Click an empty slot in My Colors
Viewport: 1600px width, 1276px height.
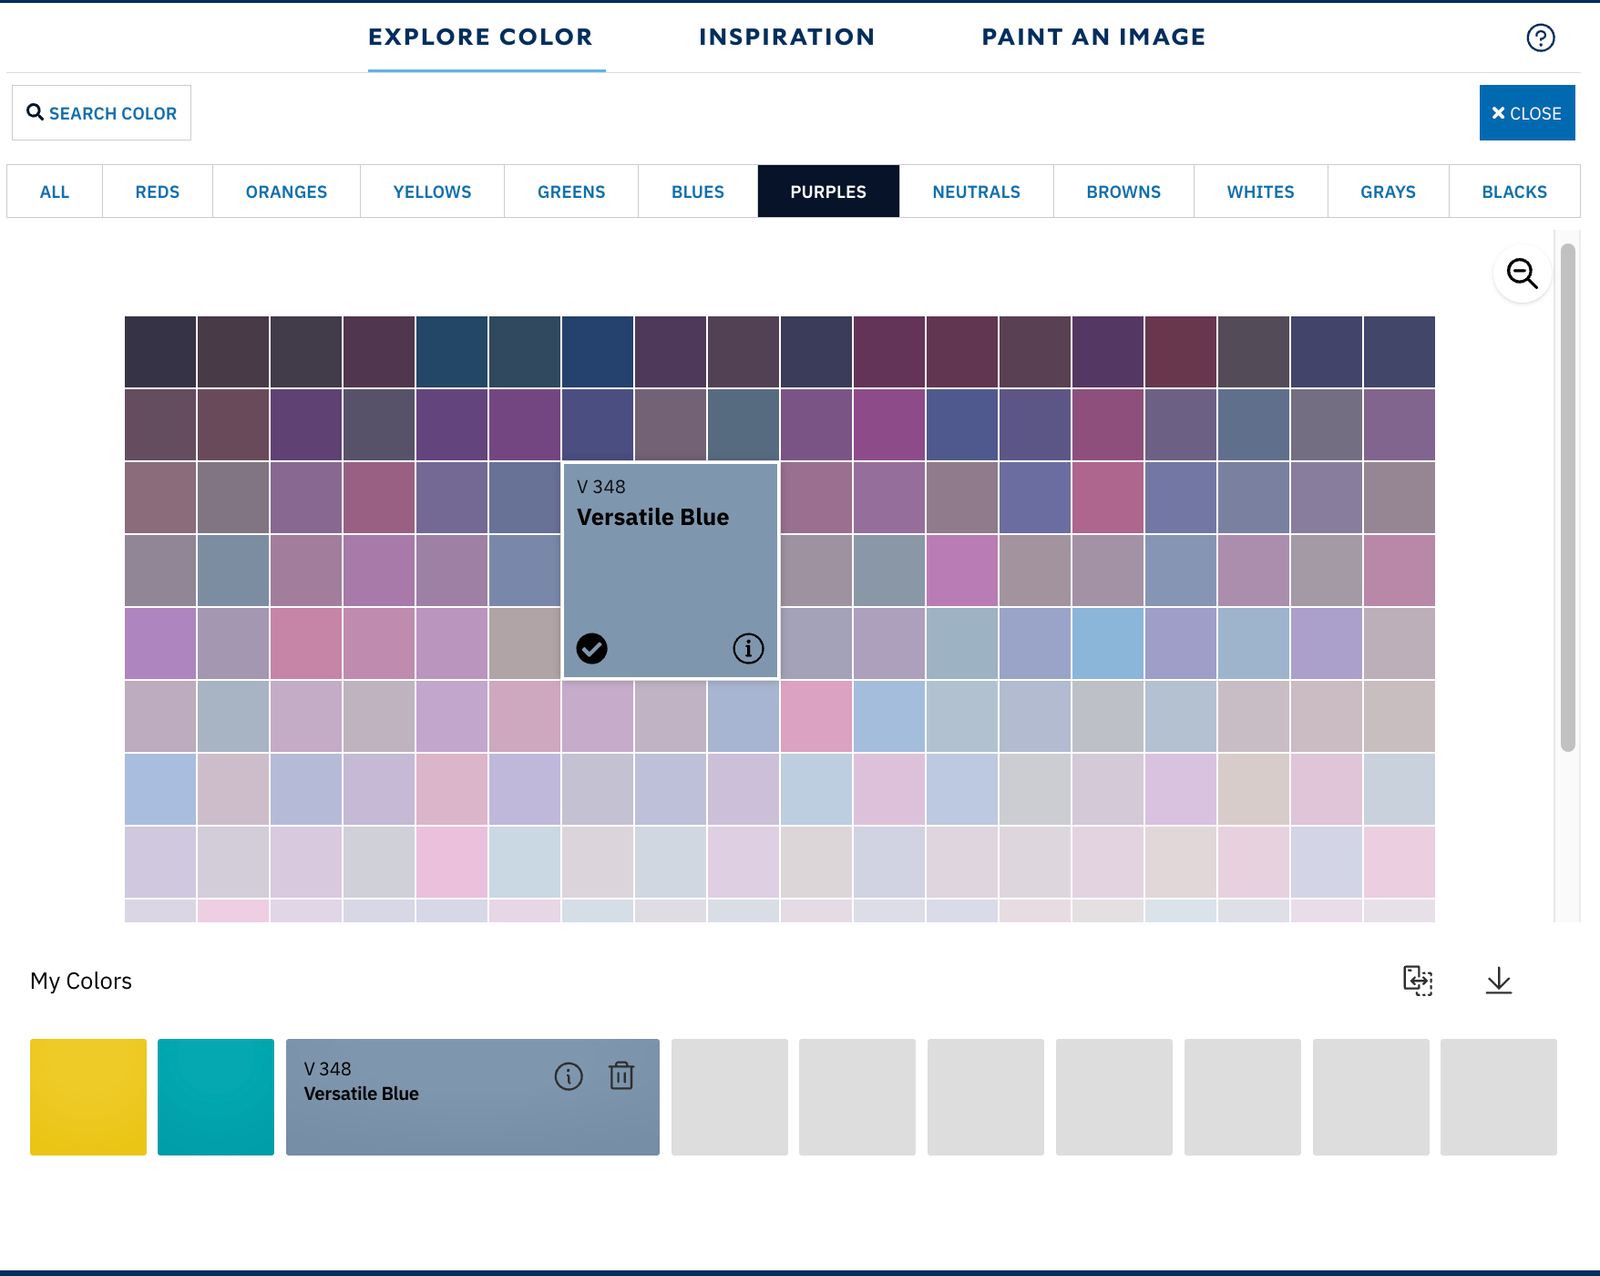click(728, 1097)
